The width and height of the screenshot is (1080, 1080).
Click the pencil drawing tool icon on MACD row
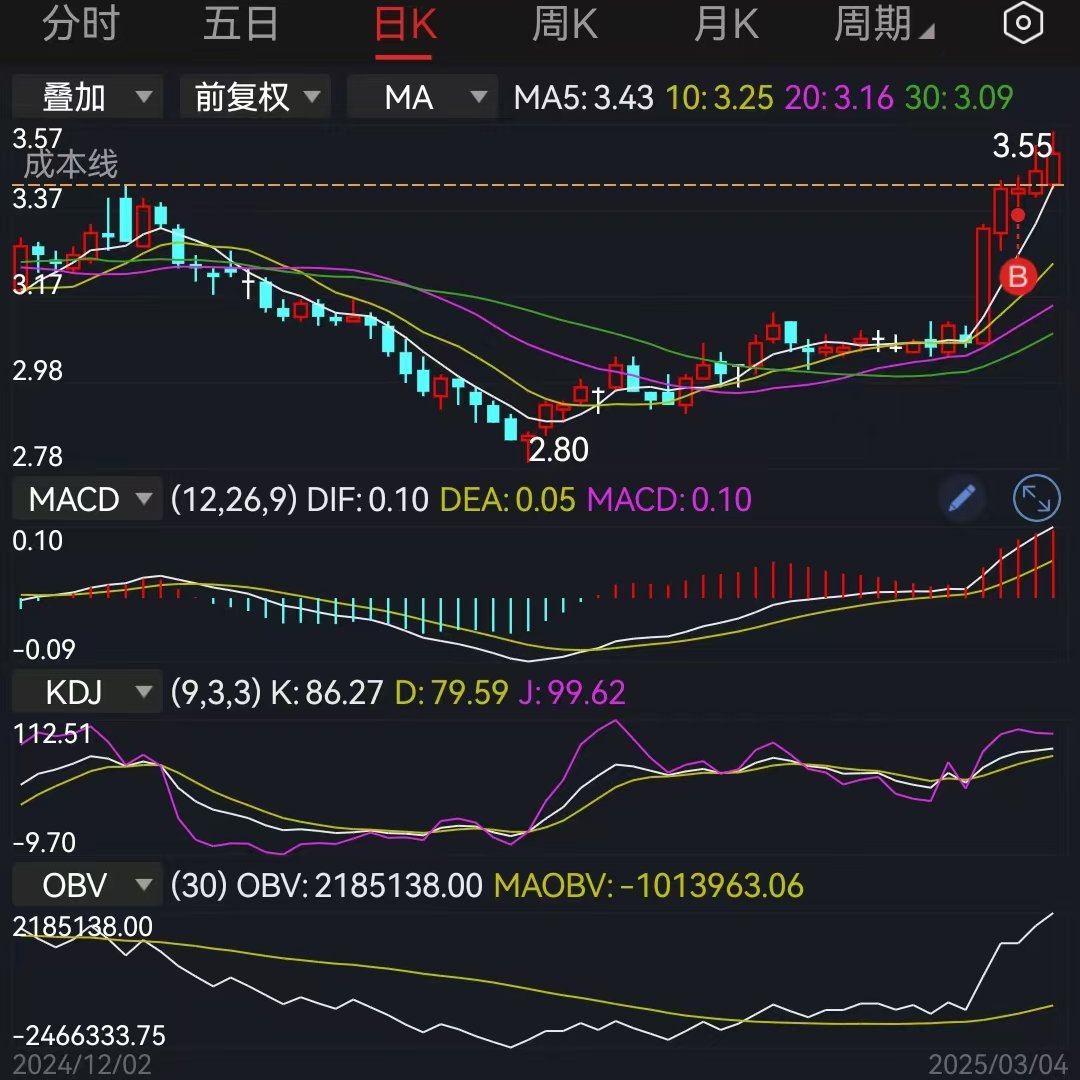(x=961, y=498)
